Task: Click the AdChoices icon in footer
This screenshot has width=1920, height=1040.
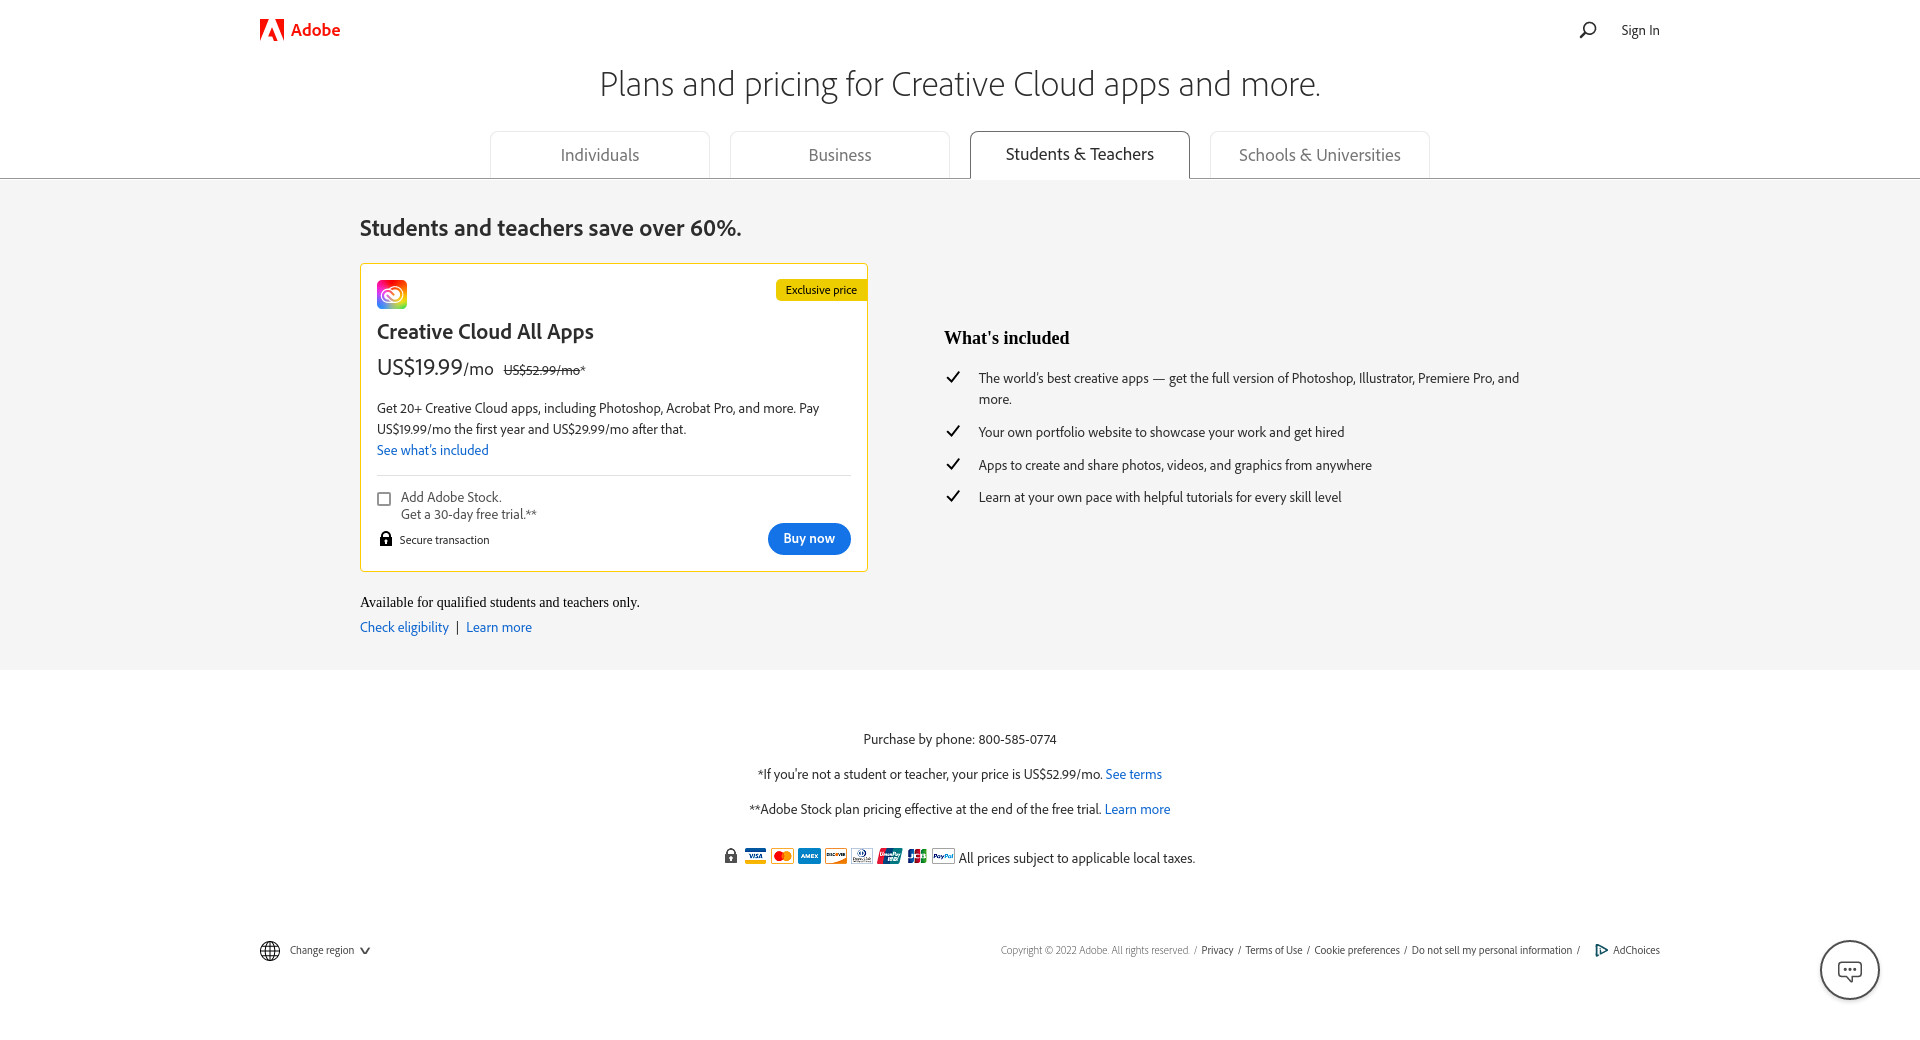Action: [1601, 950]
